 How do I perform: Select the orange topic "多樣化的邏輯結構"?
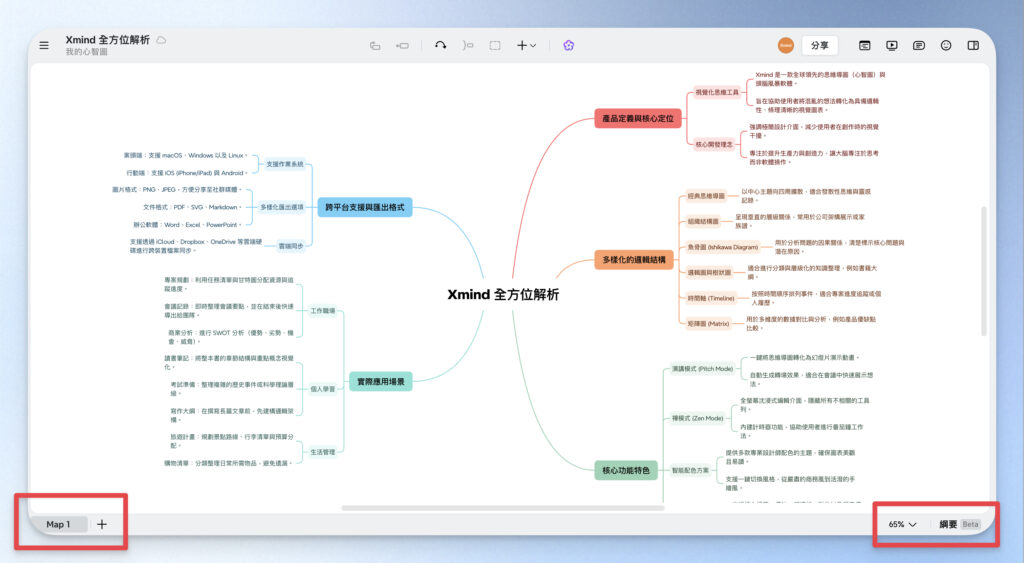[633, 260]
